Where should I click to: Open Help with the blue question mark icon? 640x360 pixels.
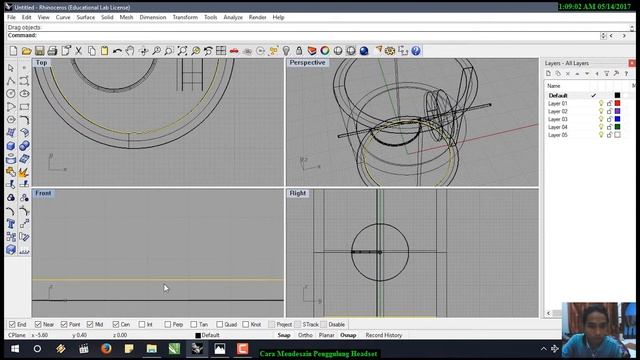(x=416, y=51)
